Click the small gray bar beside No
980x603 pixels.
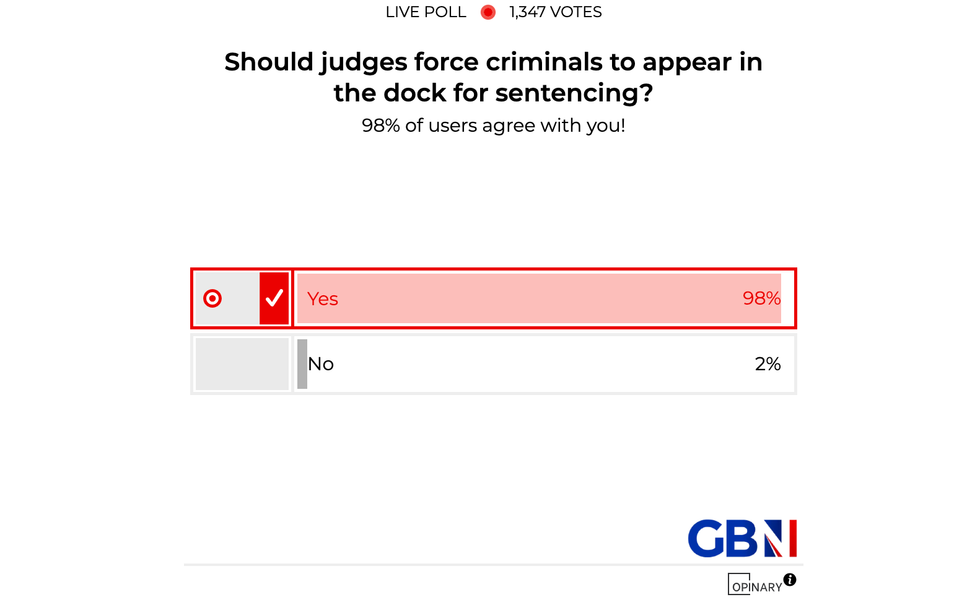[x=302, y=364]
